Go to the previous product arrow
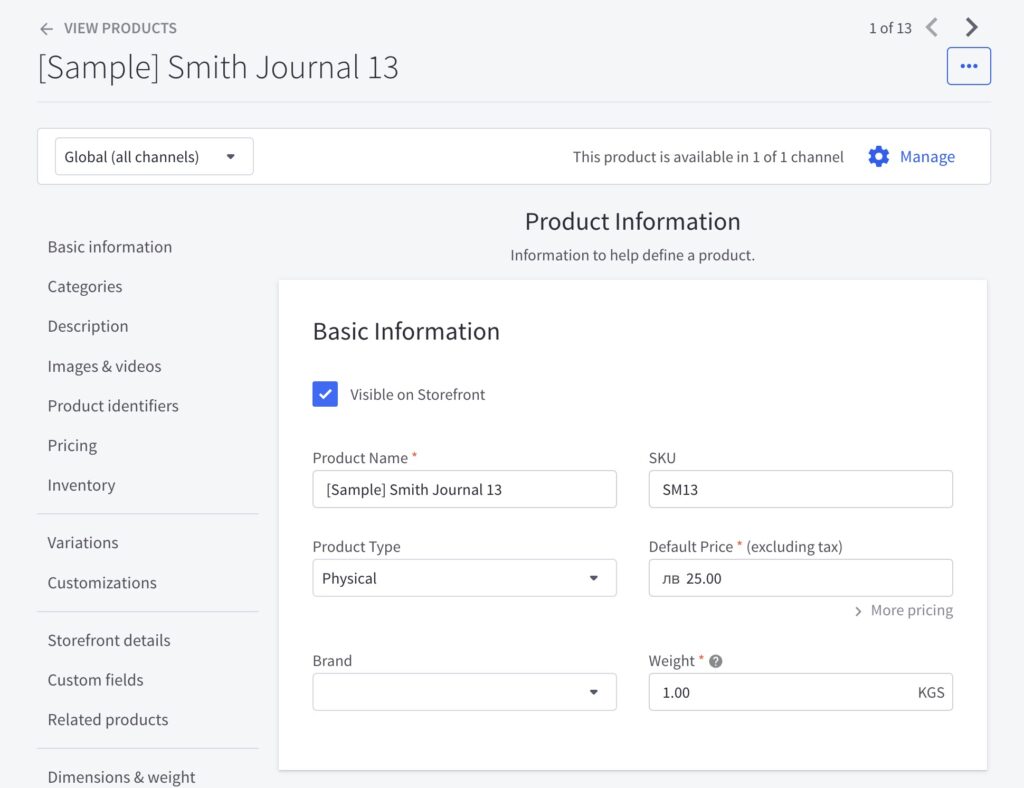Viewport: 1024px width, 788px height. (932, 28)
